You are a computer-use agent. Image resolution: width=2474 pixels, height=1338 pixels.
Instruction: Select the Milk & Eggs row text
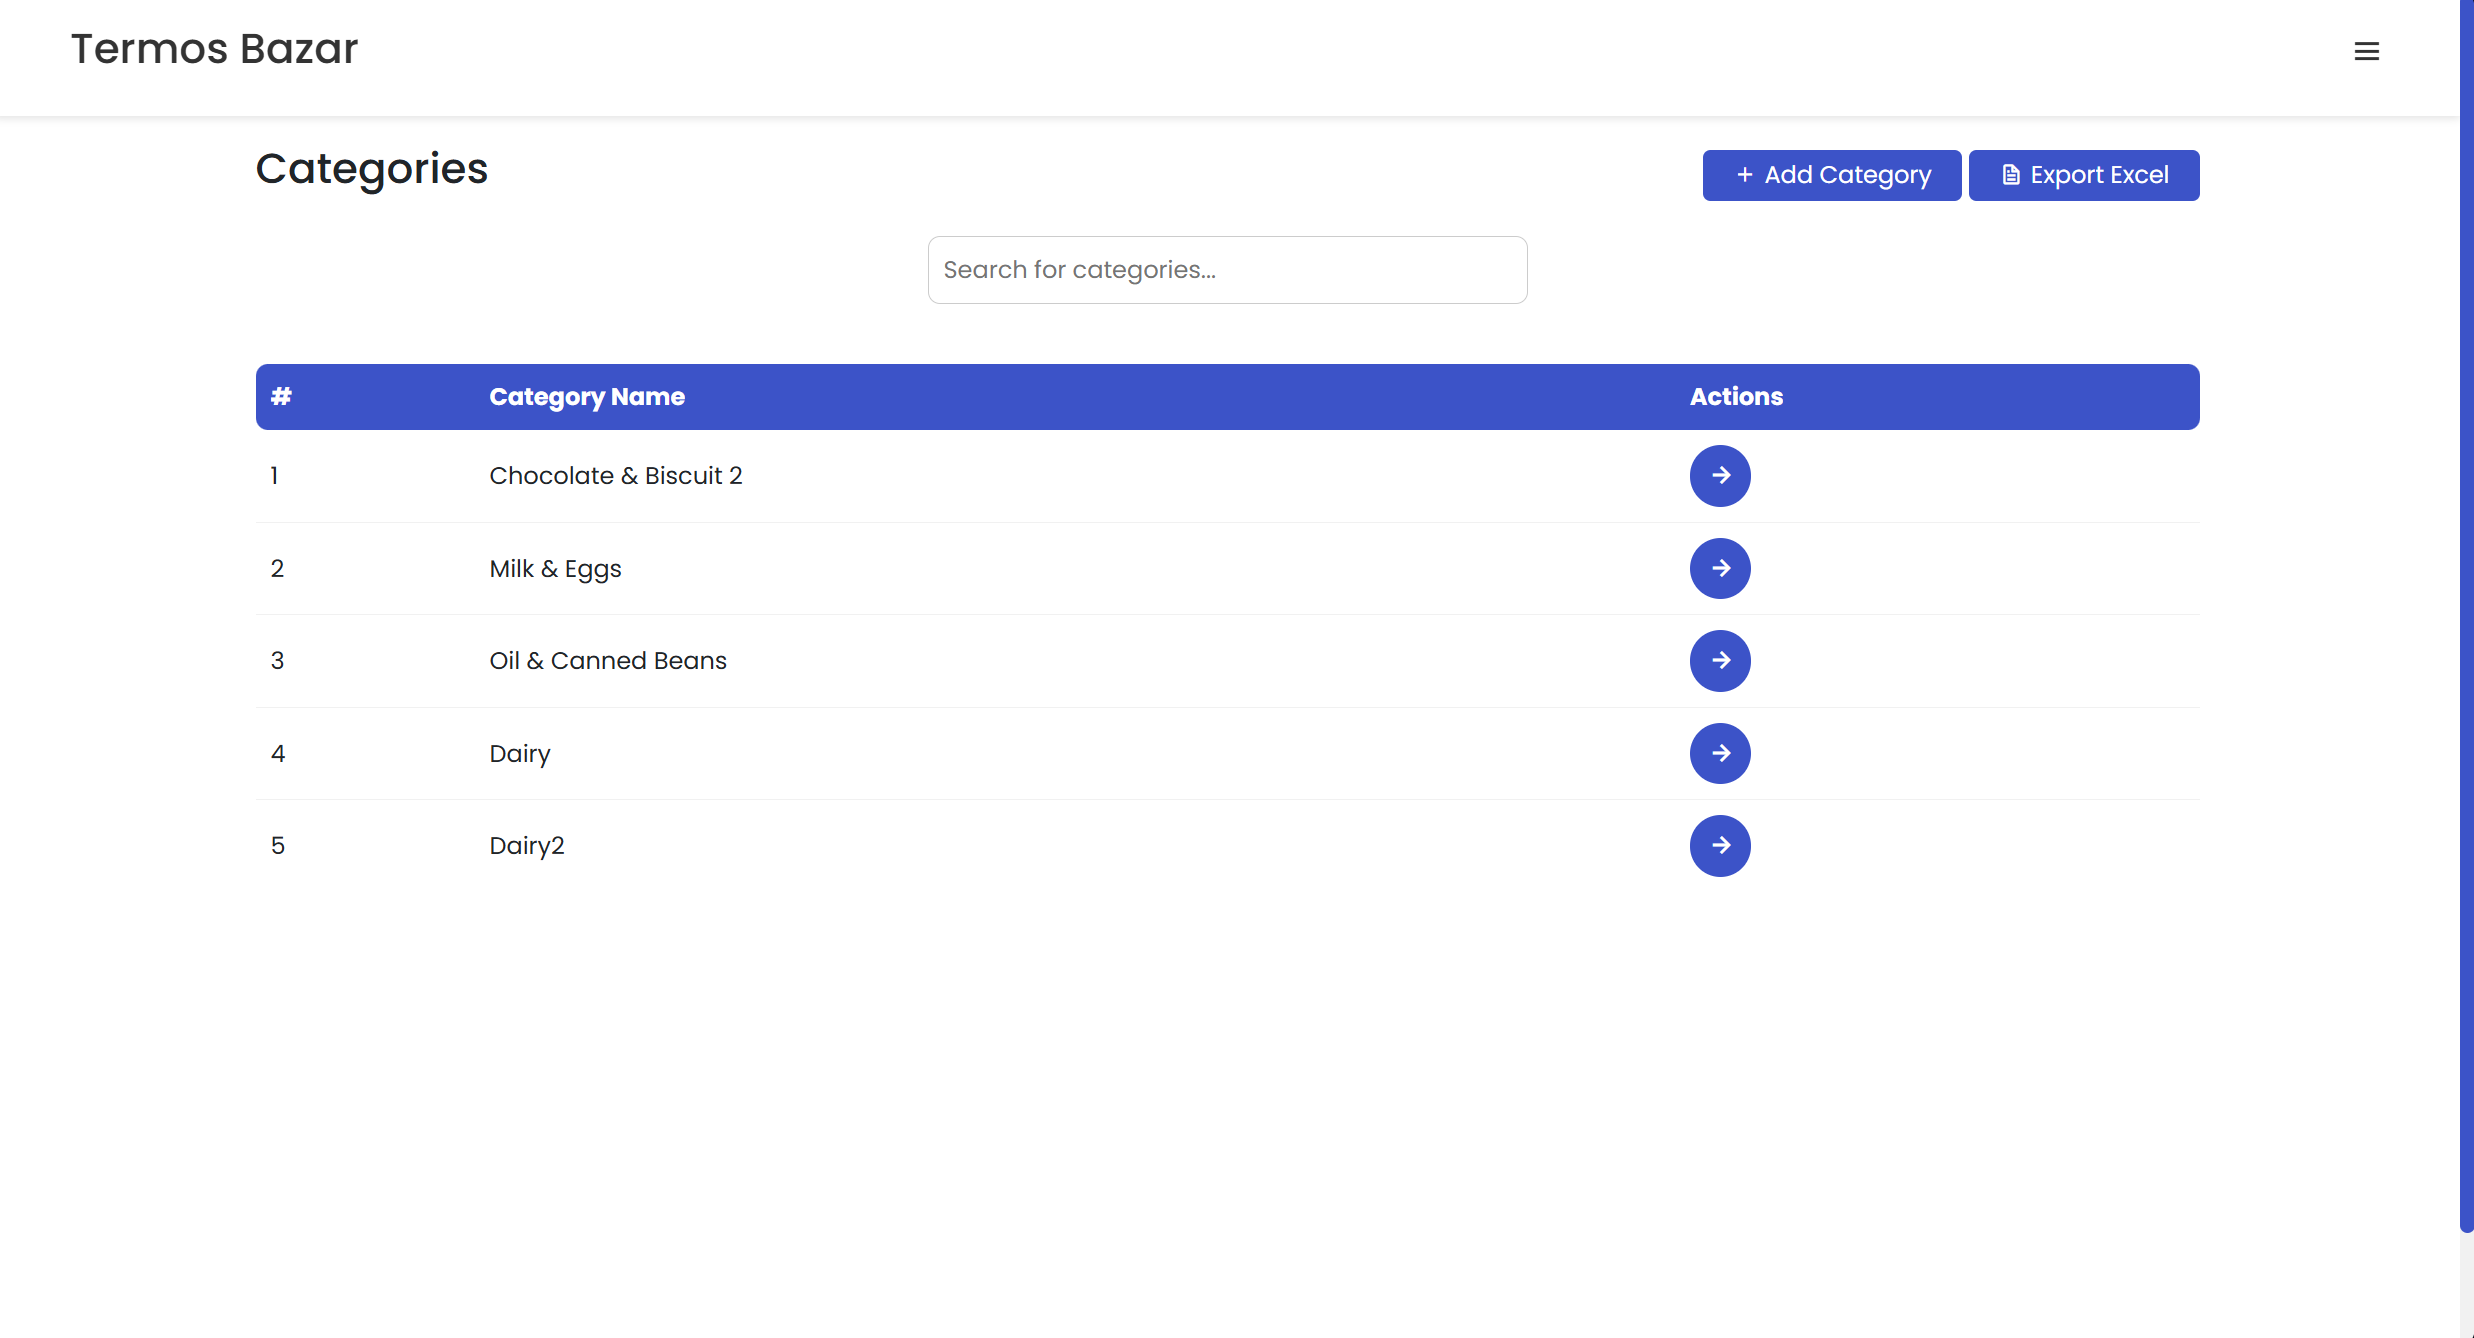pyautogui.click(x=555, y=569)
